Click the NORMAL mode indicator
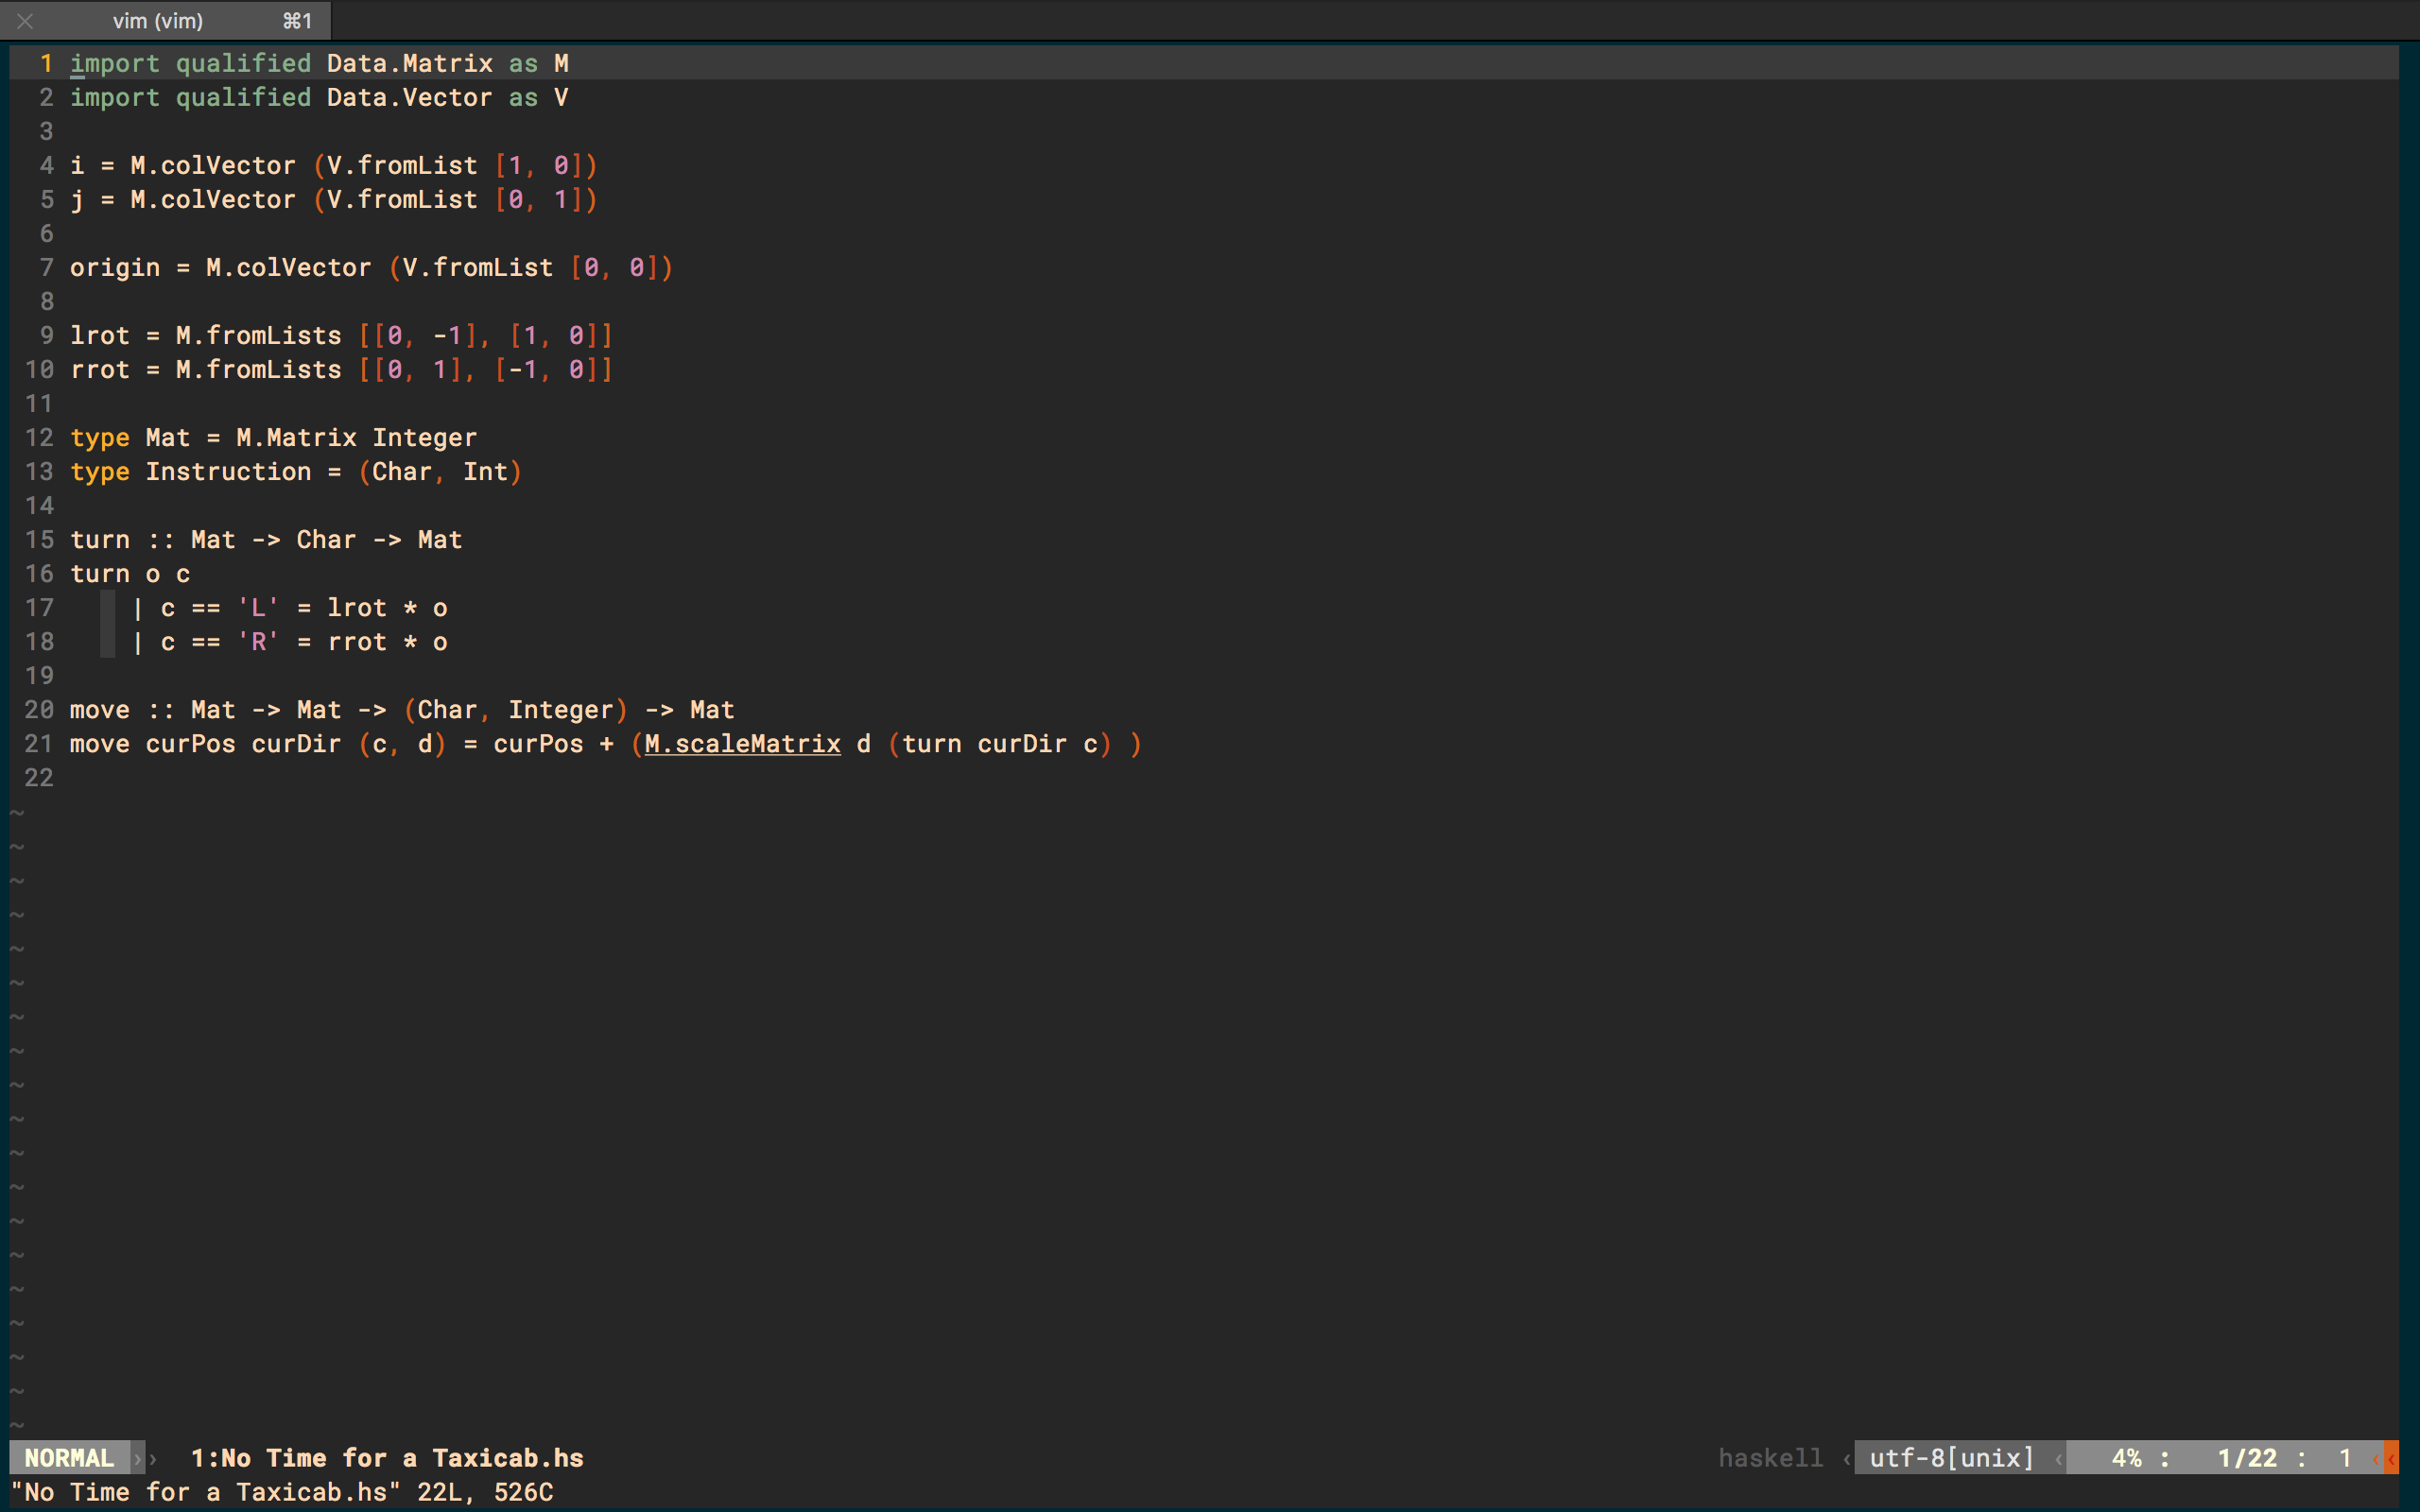Image resolution: width=2420 pixels, height=1512 pixels. (x=69, y=1458)
